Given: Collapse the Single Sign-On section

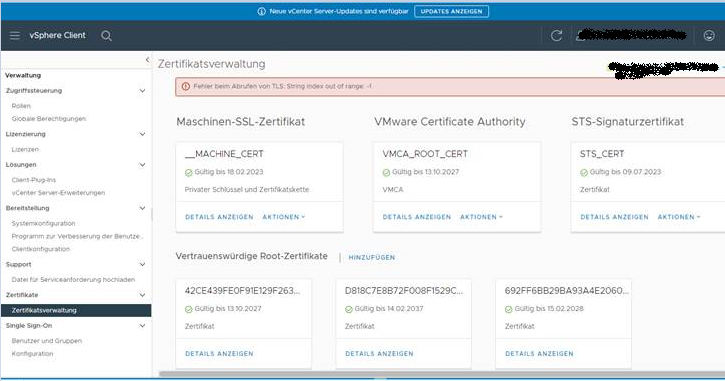Looking at the screenshot, I should click(x=142, y=326).
